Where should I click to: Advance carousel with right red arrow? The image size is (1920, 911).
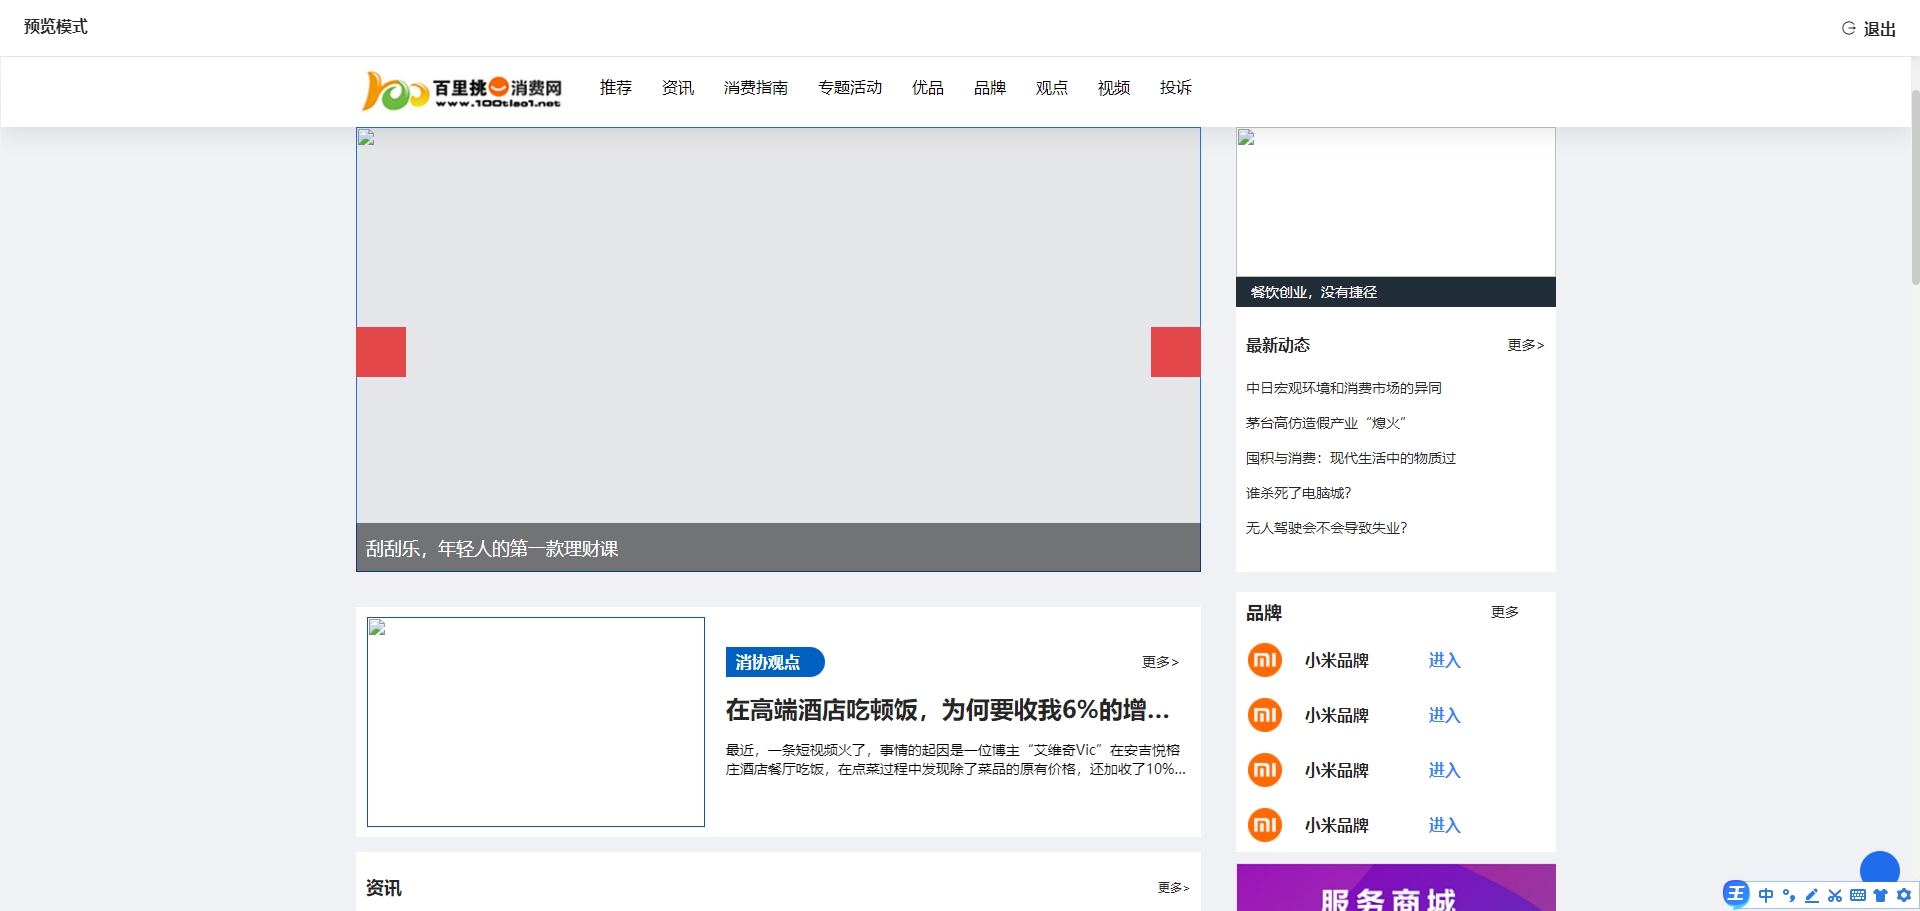click(1175, 352)
